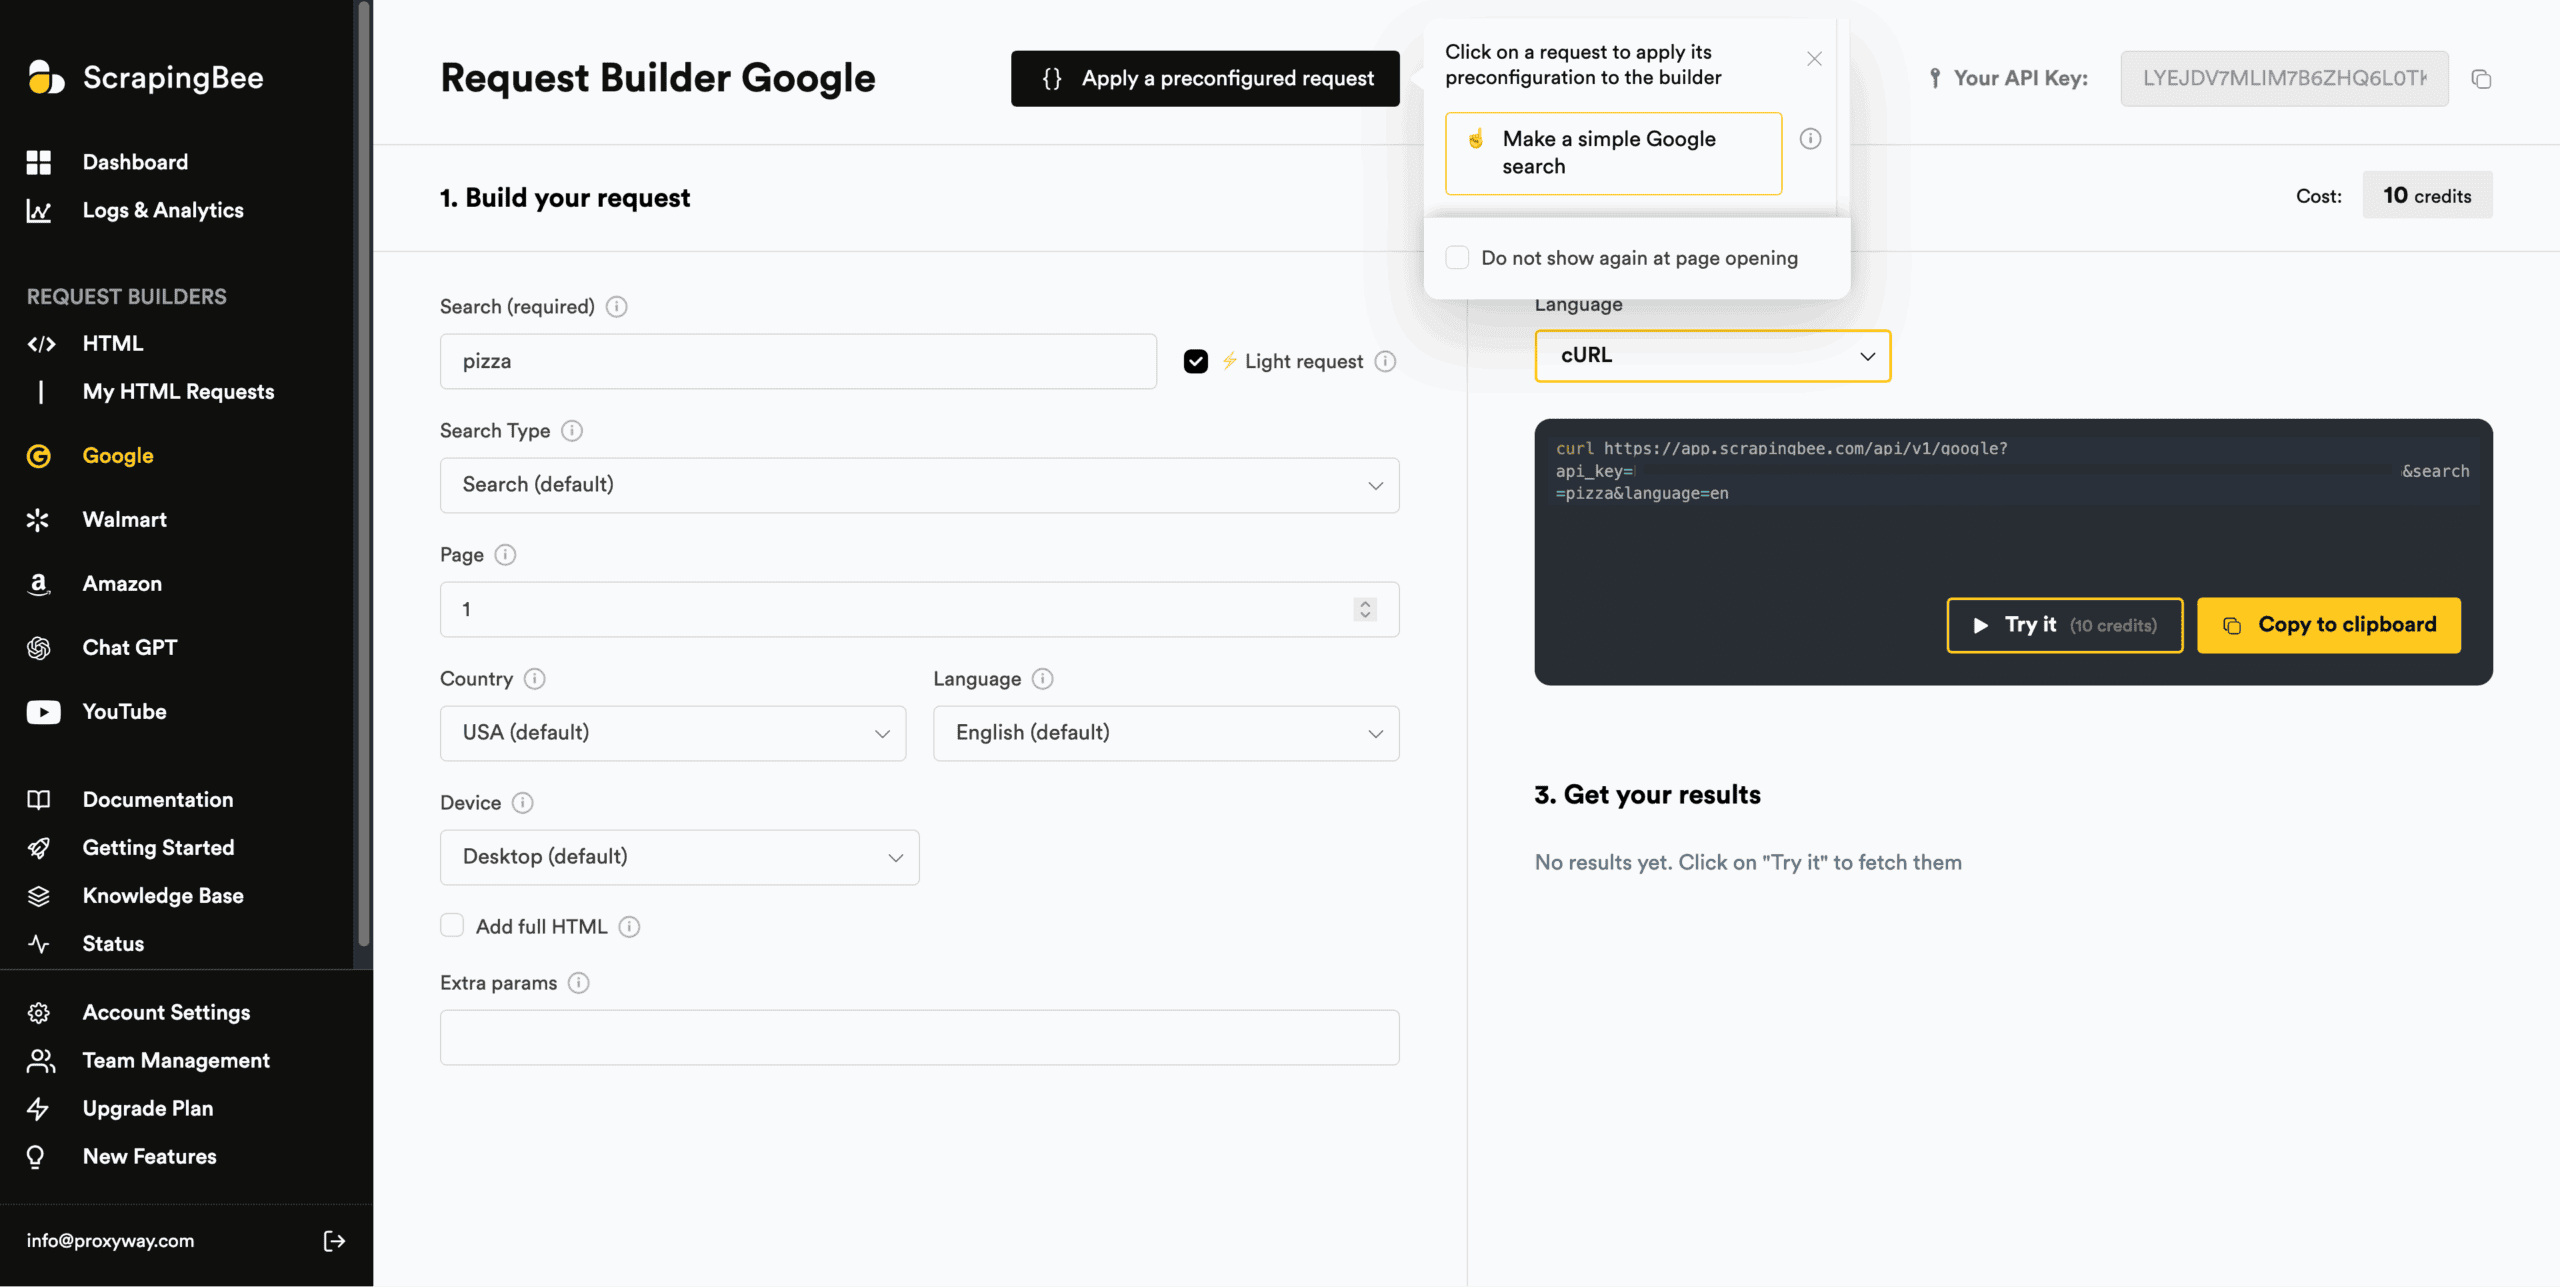Image resolution: width=2560 pixels, height=1287 pixels.
Task: Open the Search Type dropdown
Action: (x=919, y=485)
